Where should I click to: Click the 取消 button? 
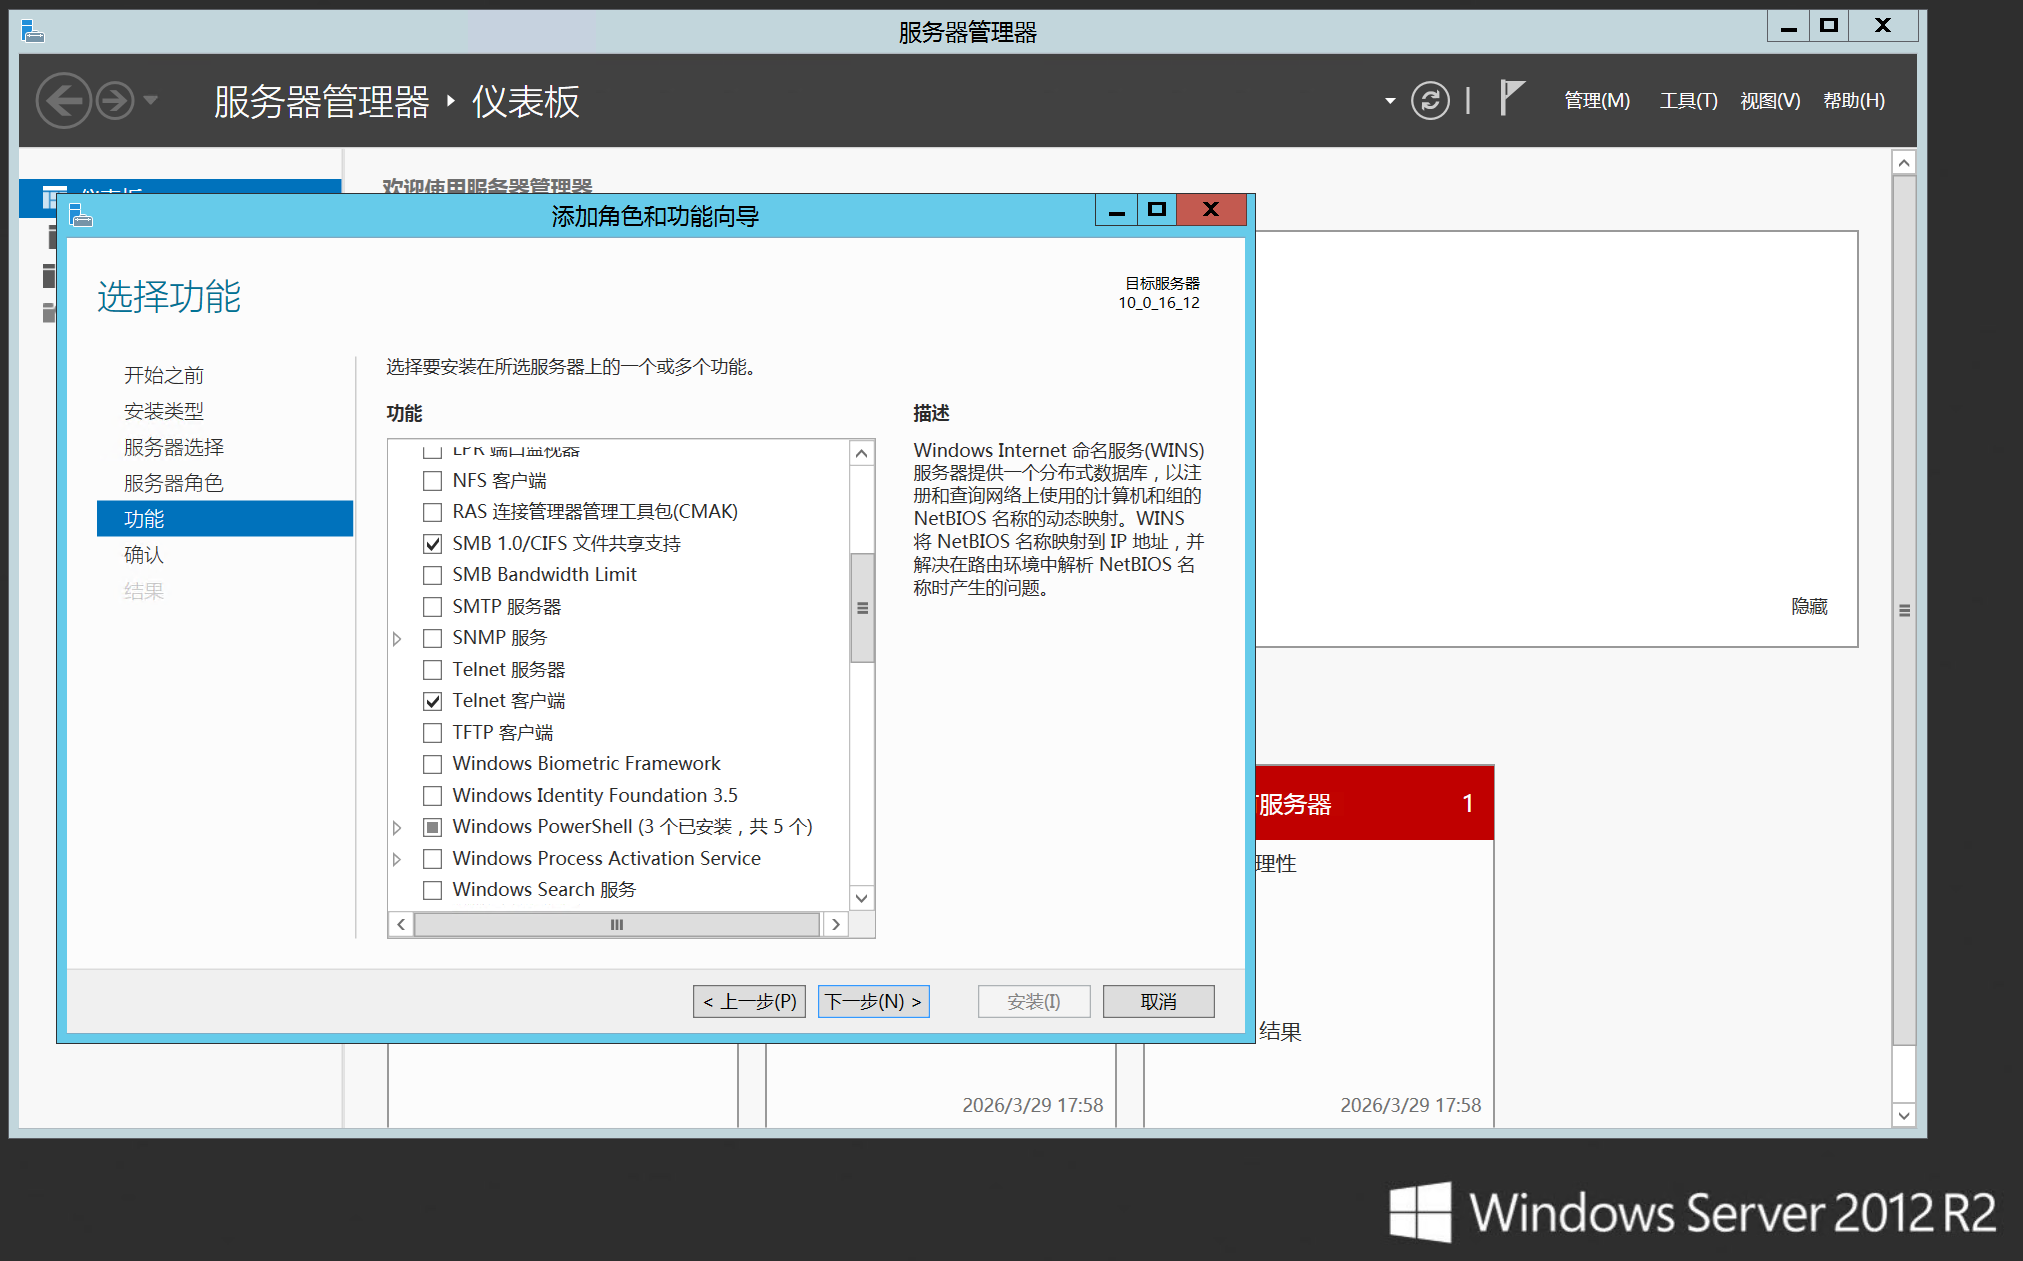[1158, 1001]
